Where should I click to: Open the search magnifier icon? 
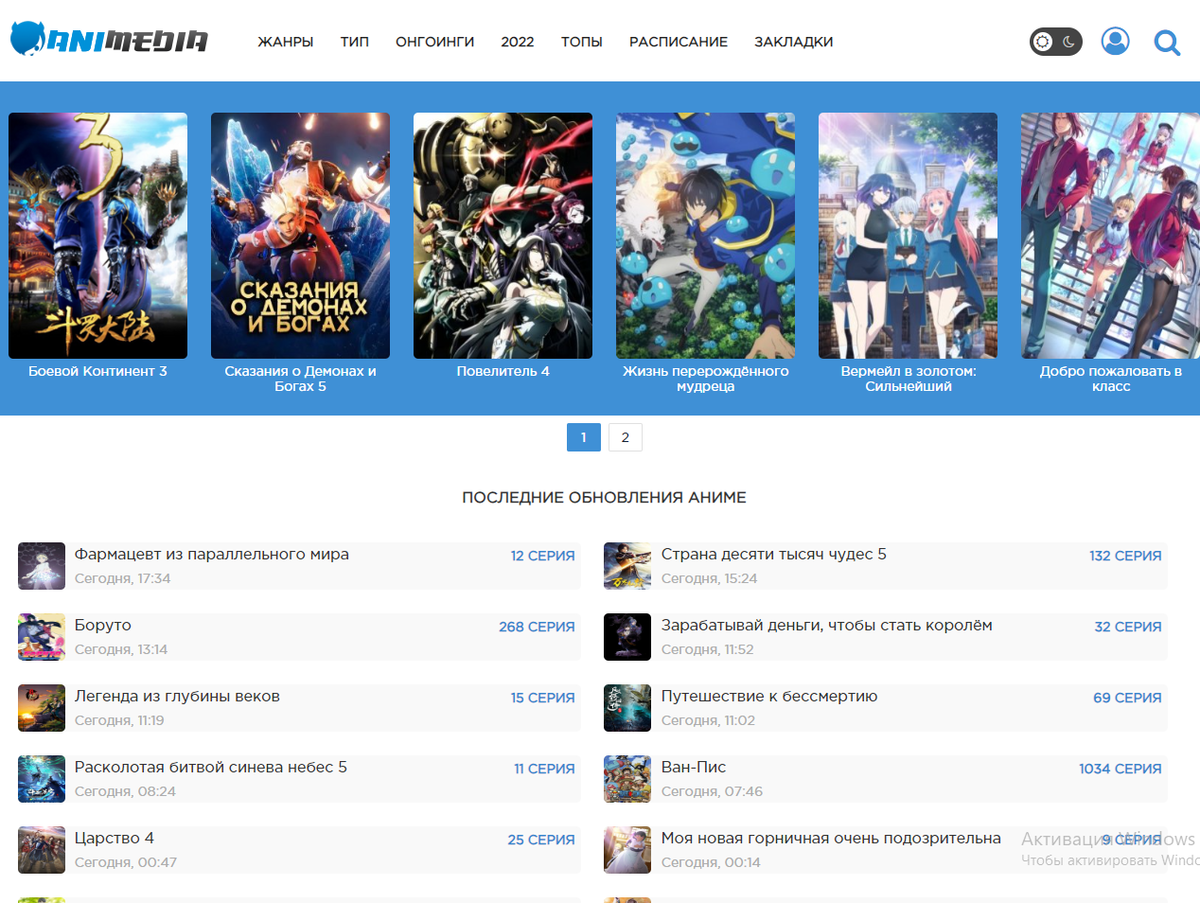tap(1167, 42)
